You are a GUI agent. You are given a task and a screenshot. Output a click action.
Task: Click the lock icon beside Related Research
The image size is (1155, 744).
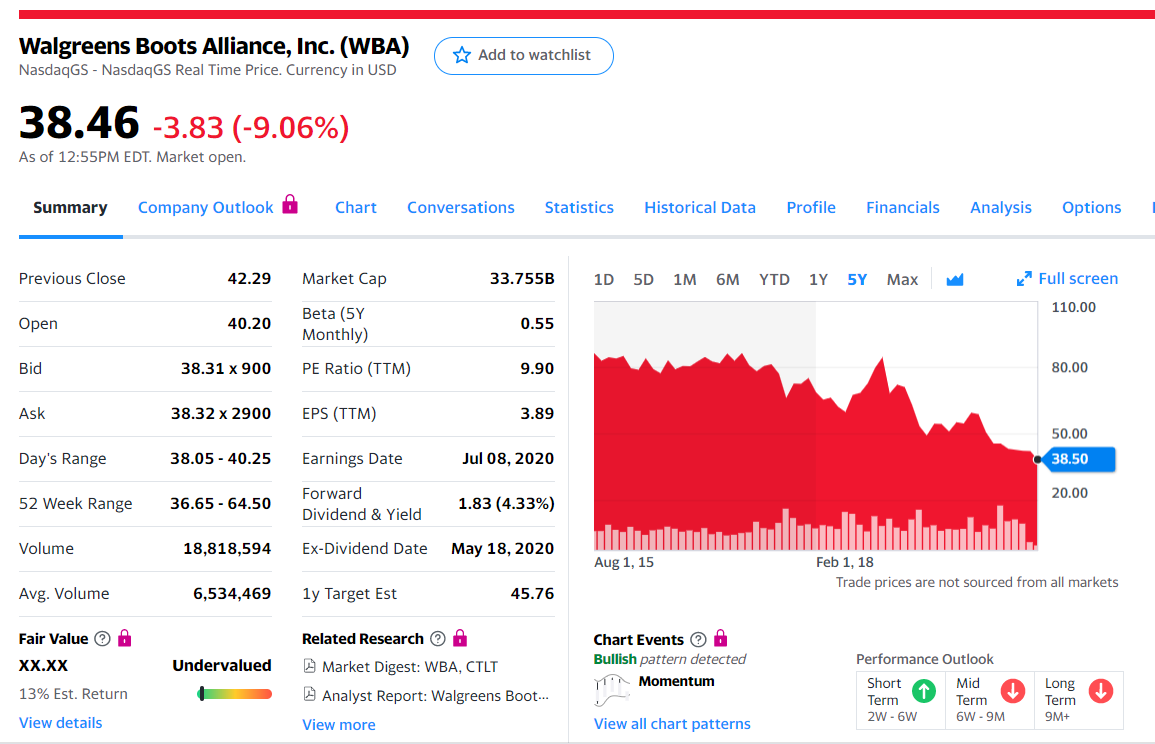pyautogui.click(x=460, y=638)
